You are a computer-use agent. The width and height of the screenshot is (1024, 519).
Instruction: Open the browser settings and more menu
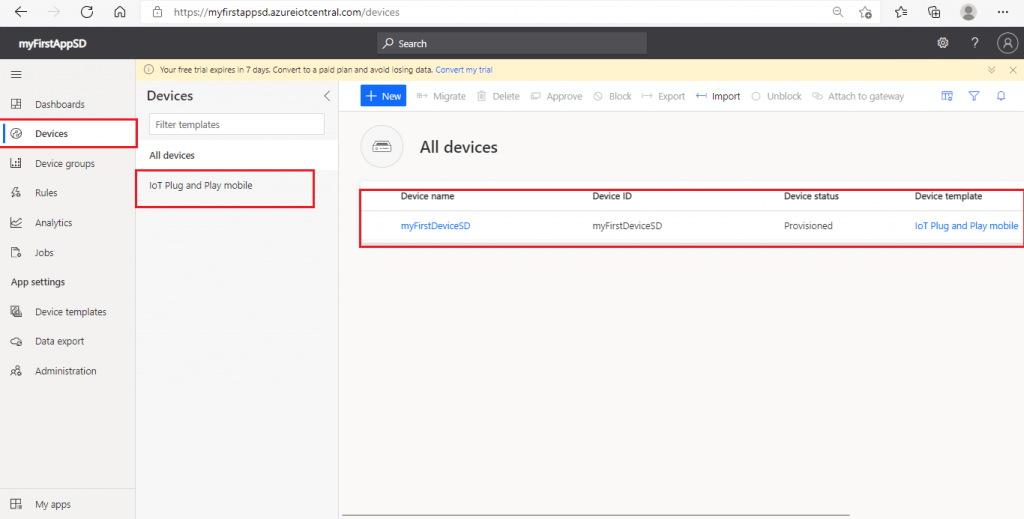[x=1003, y=12]
